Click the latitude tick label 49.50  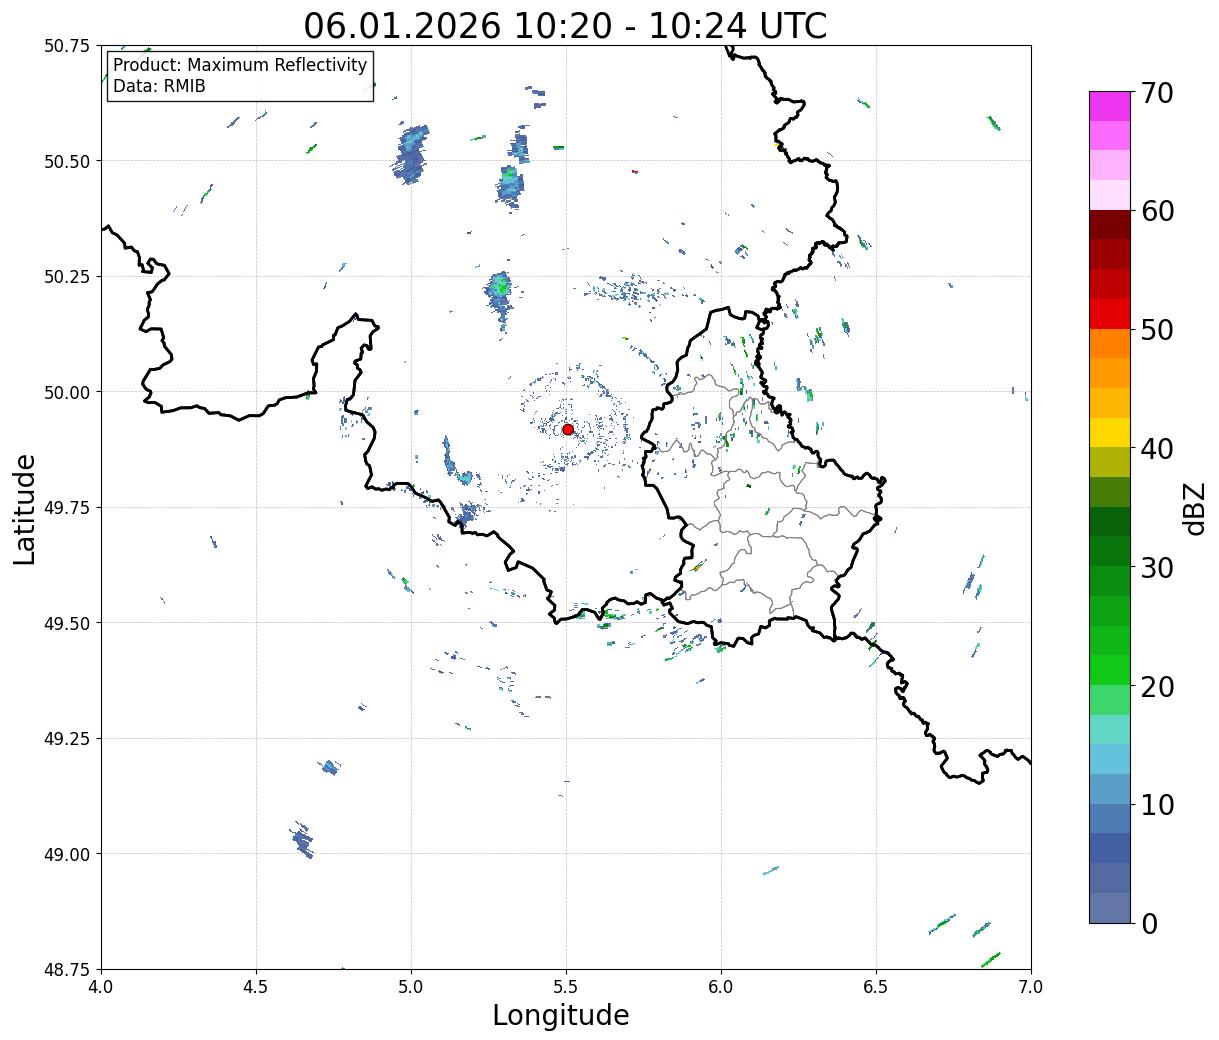pos(67,623)
